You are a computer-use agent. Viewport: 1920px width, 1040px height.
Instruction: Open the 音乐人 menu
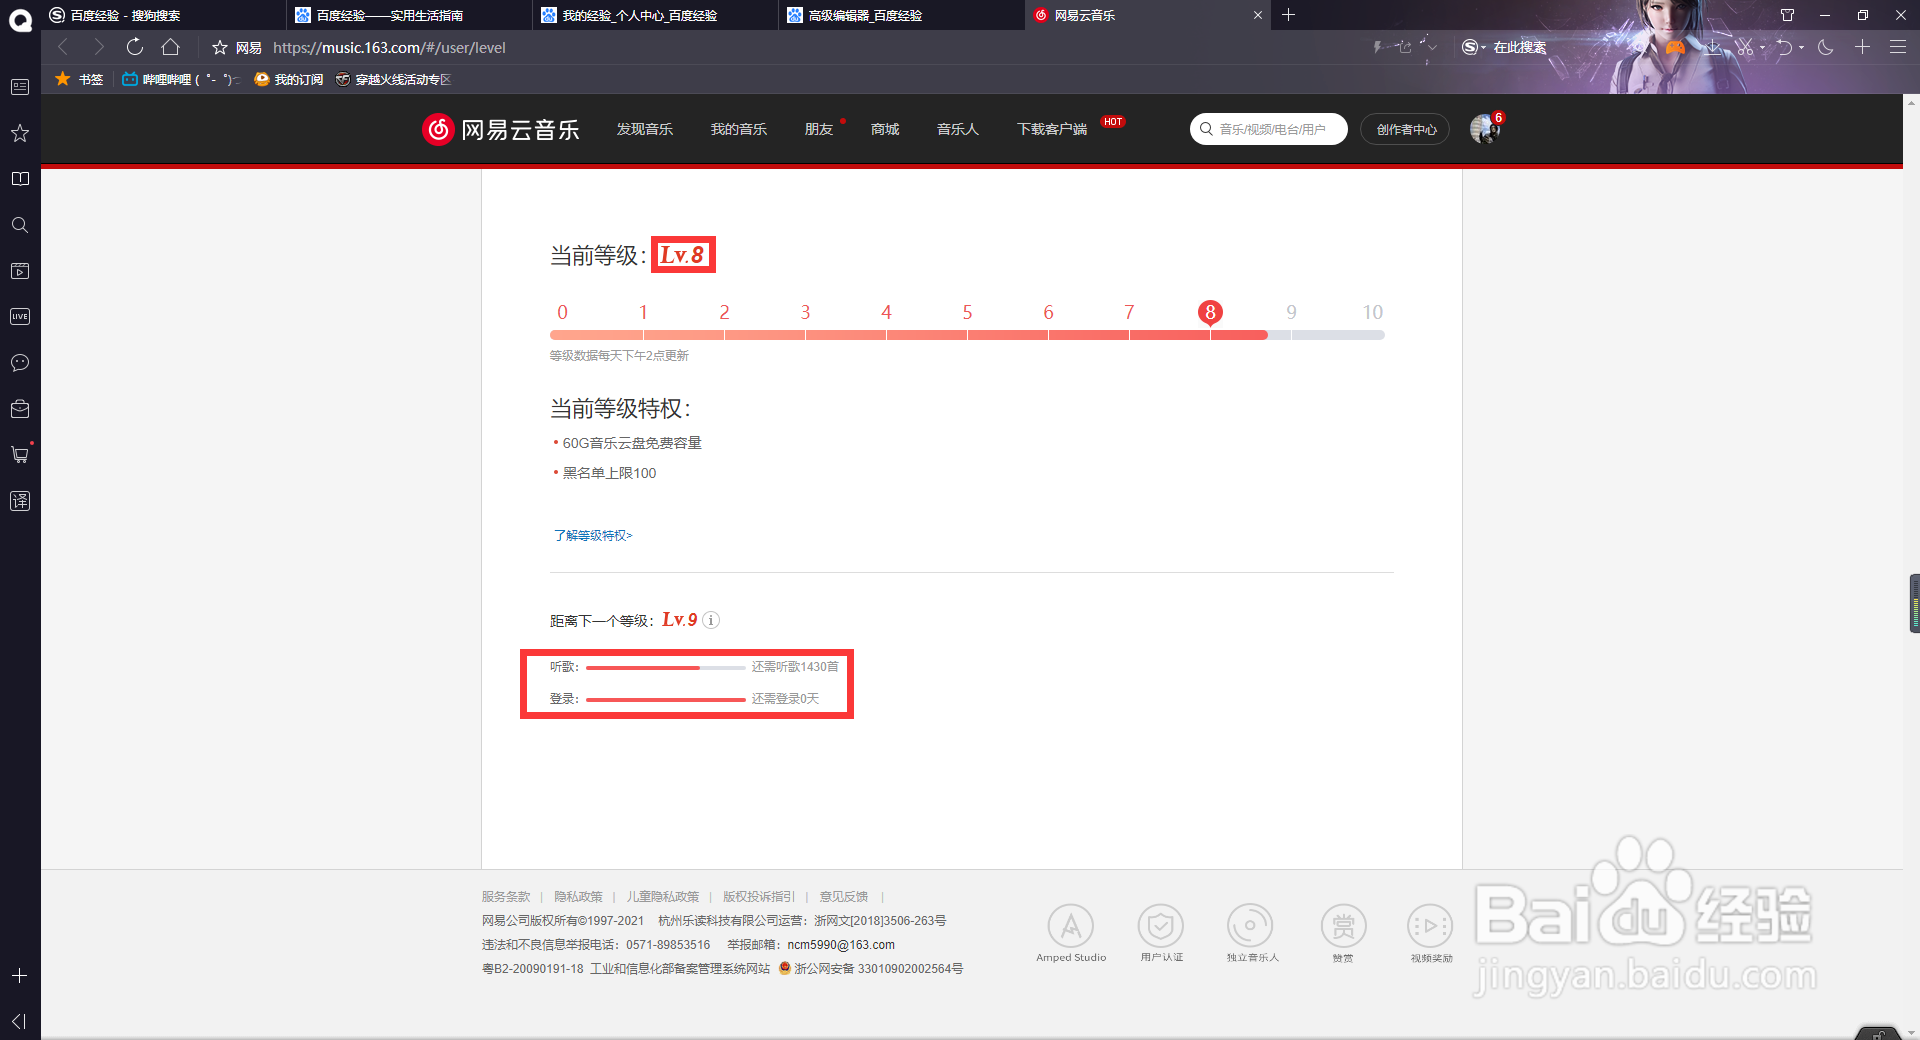point(958,129)
